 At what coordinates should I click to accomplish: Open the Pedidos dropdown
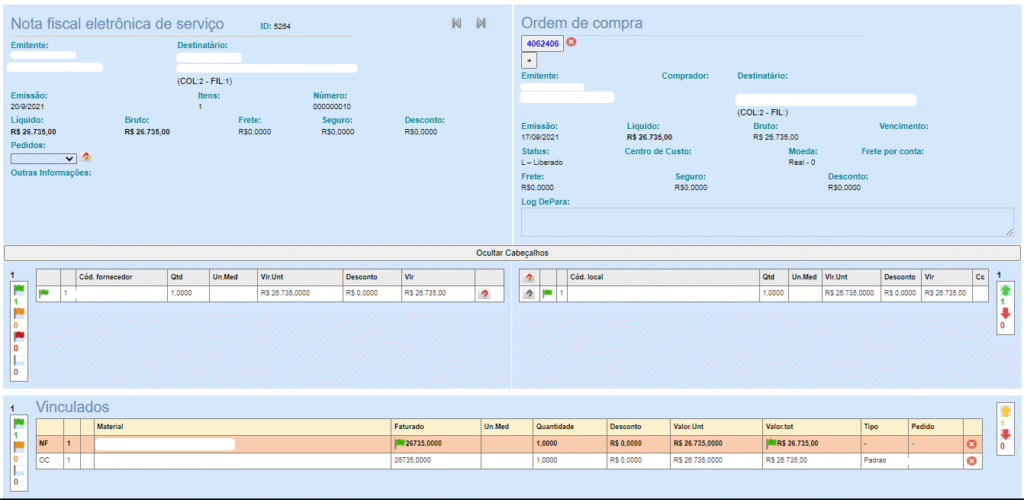point(44,158)
